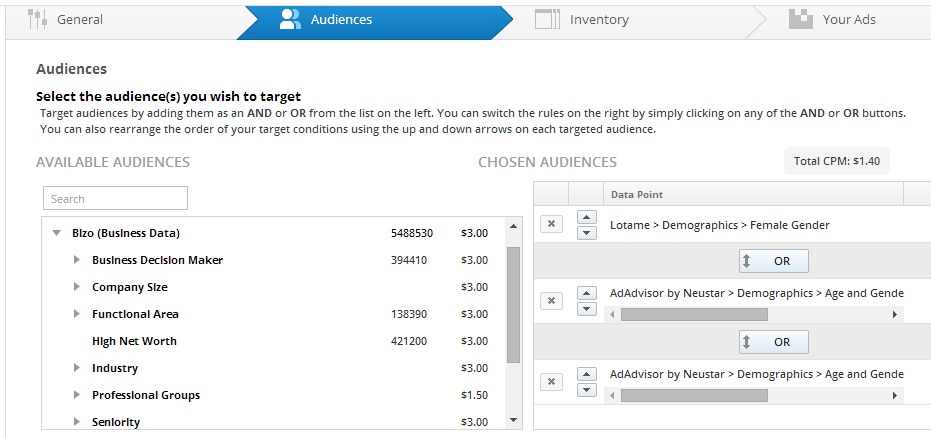Viewport: 931px width, 438px height.
Task: Go to the Inventory step tab
Action: click(x=598, y=19)
